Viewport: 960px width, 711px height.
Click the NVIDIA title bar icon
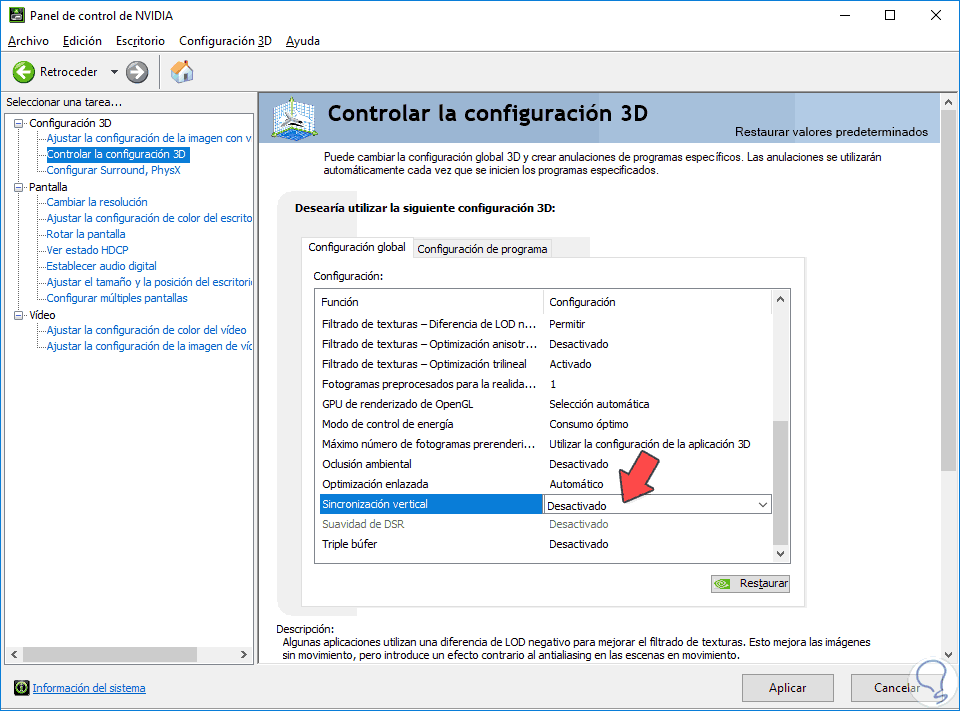click(17, 15)
